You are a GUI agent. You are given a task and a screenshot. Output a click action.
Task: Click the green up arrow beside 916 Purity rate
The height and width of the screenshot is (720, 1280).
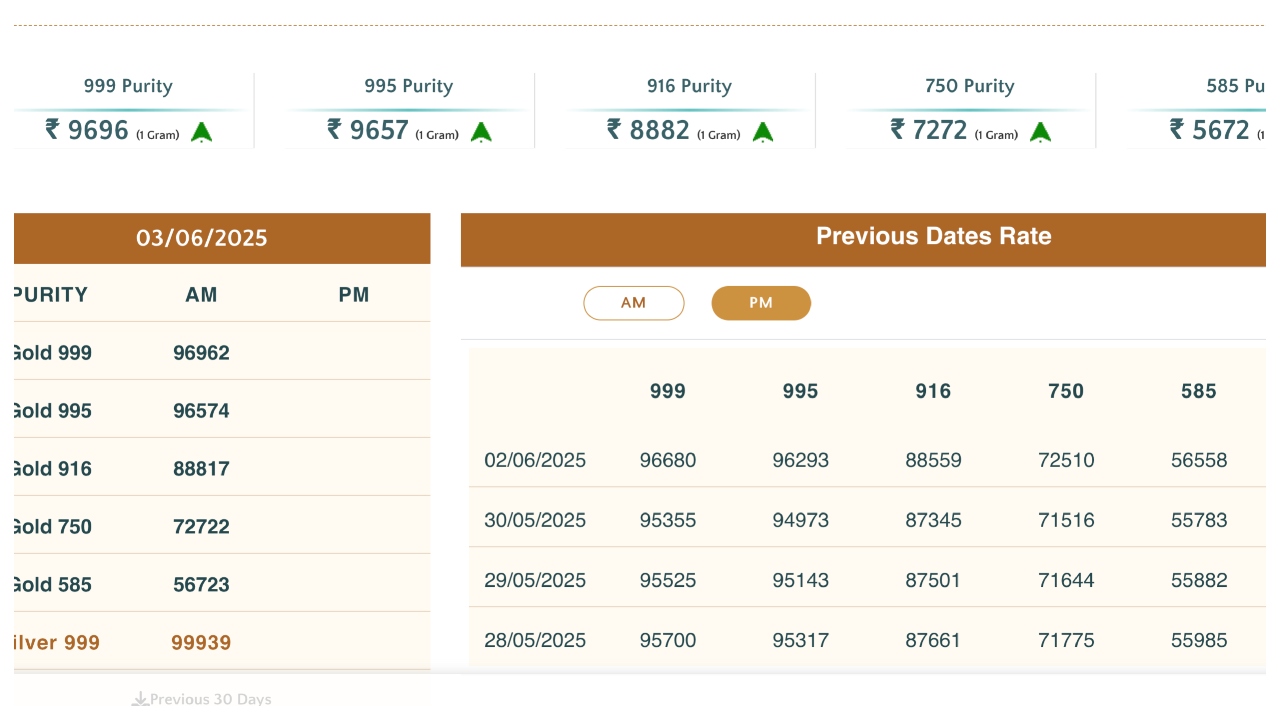point(763,131)
